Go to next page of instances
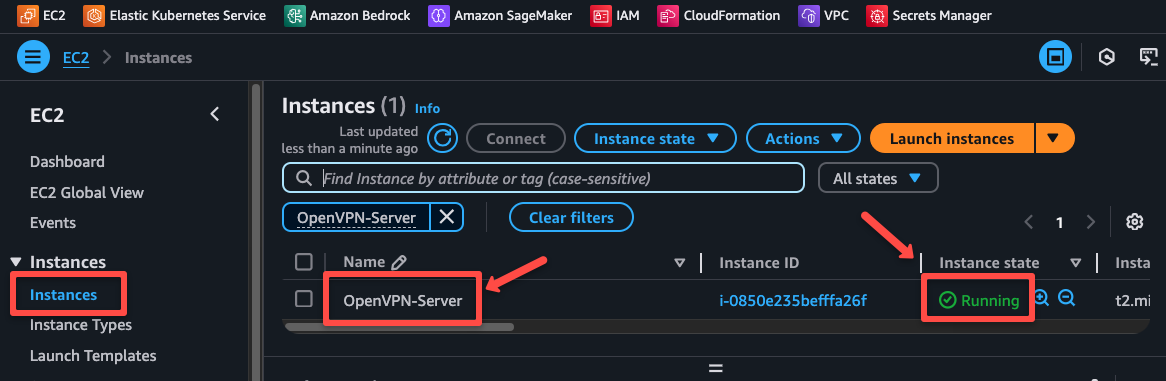 (1091, 222)
